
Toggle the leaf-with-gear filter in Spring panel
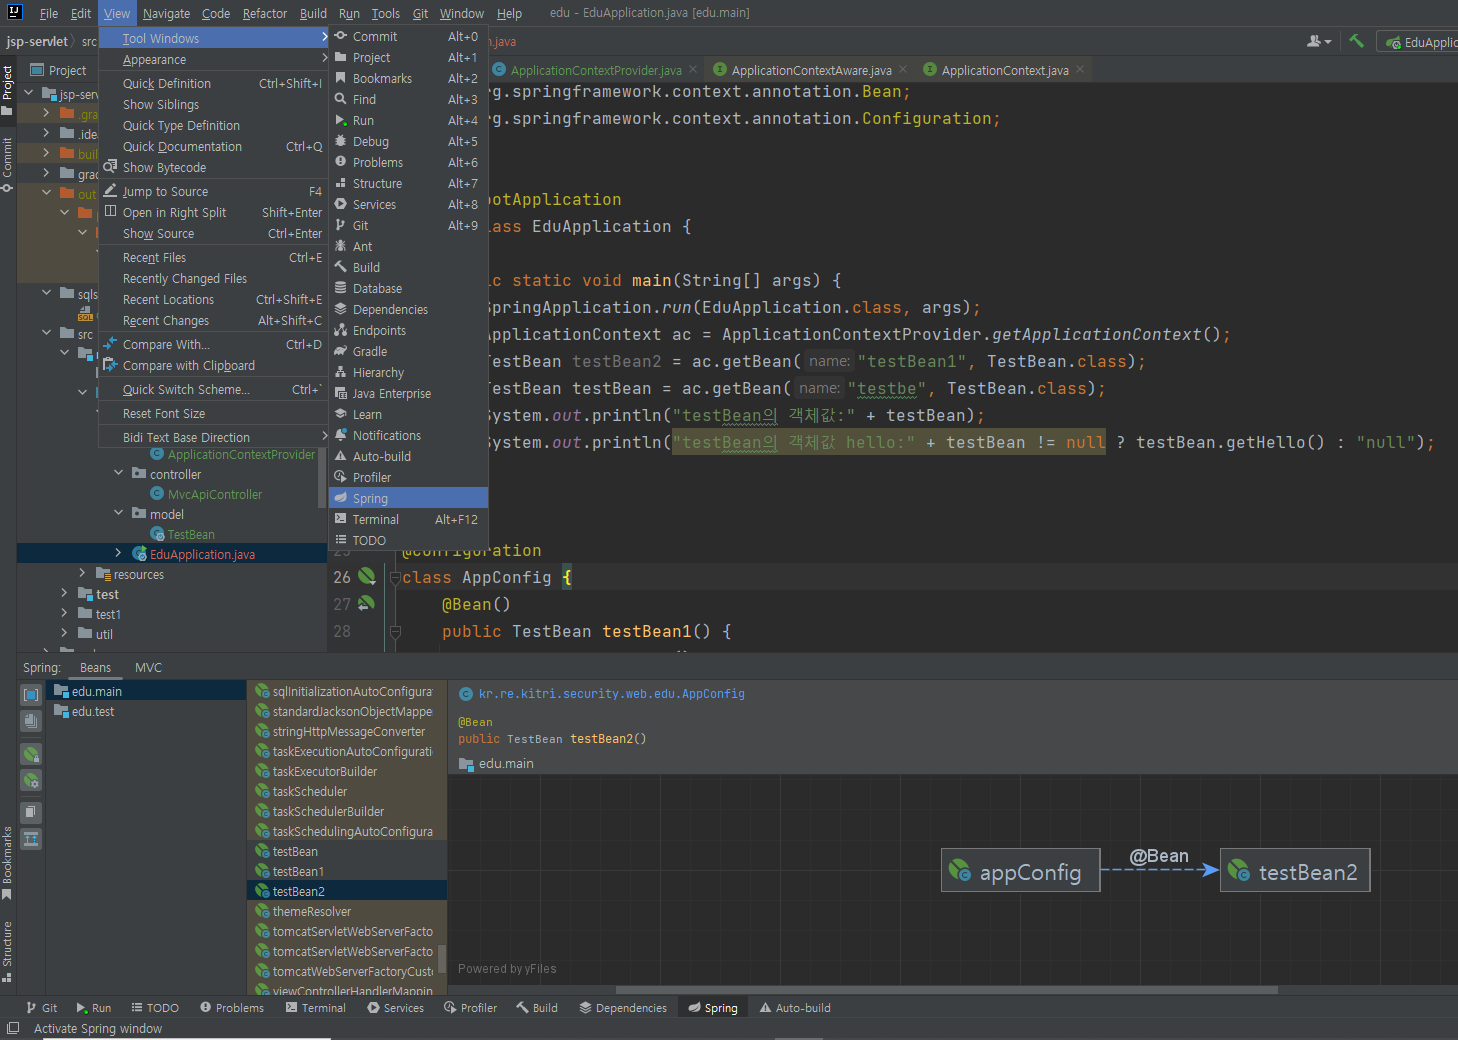tap(31, 780)
